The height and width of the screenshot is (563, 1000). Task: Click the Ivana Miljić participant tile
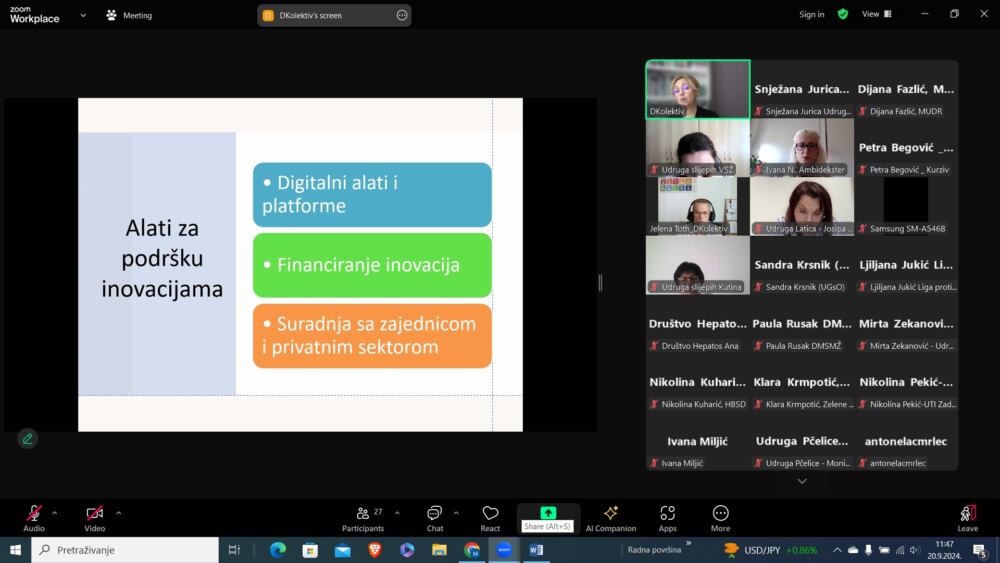tap(698, 441)
